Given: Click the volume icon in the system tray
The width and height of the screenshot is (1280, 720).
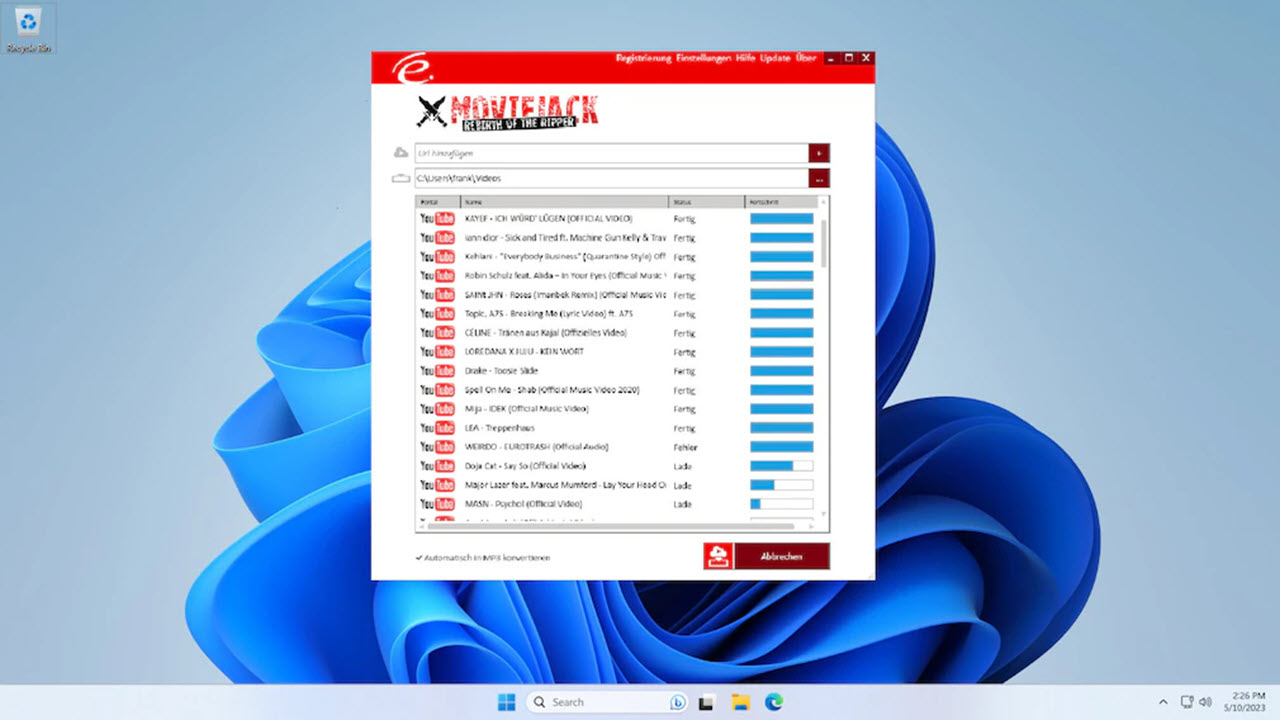Looking at the screenshot, I should click(x=1205, y=702).
